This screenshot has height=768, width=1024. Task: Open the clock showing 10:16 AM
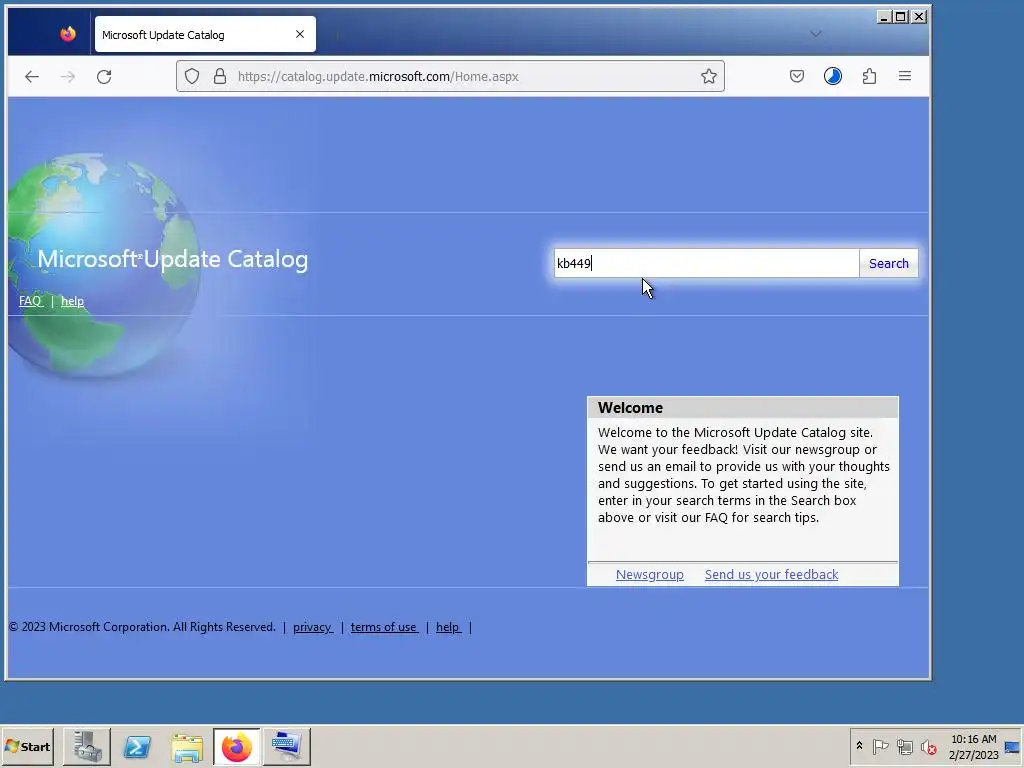(973, 747)
